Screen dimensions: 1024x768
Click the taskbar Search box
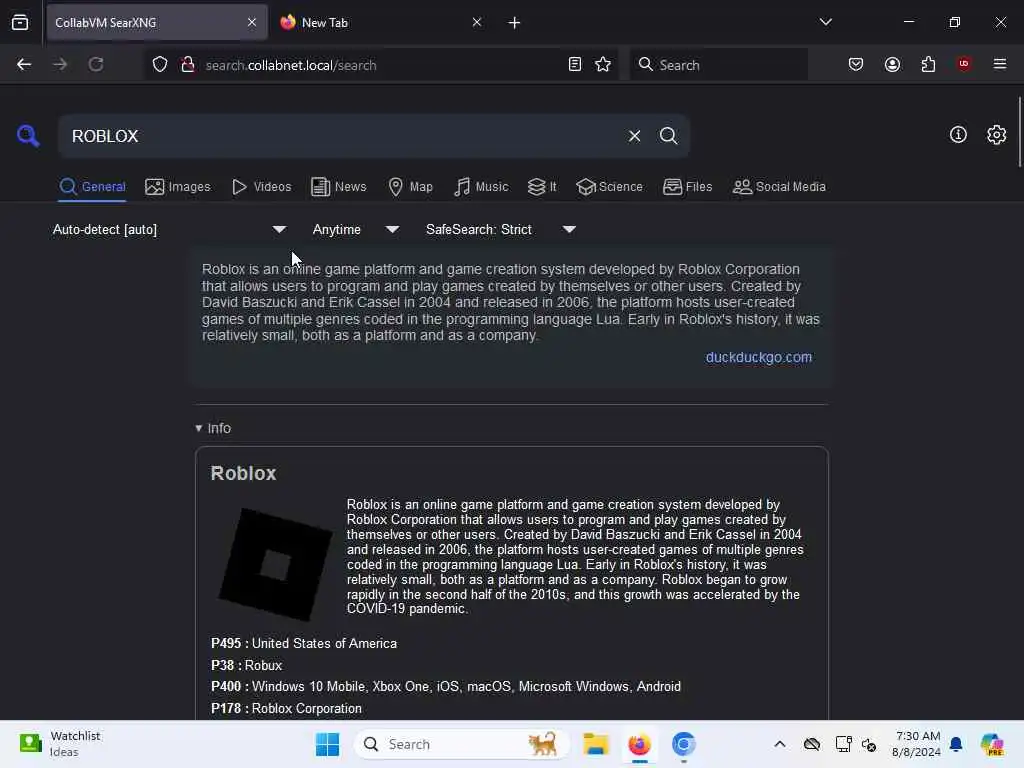point(461,744)
